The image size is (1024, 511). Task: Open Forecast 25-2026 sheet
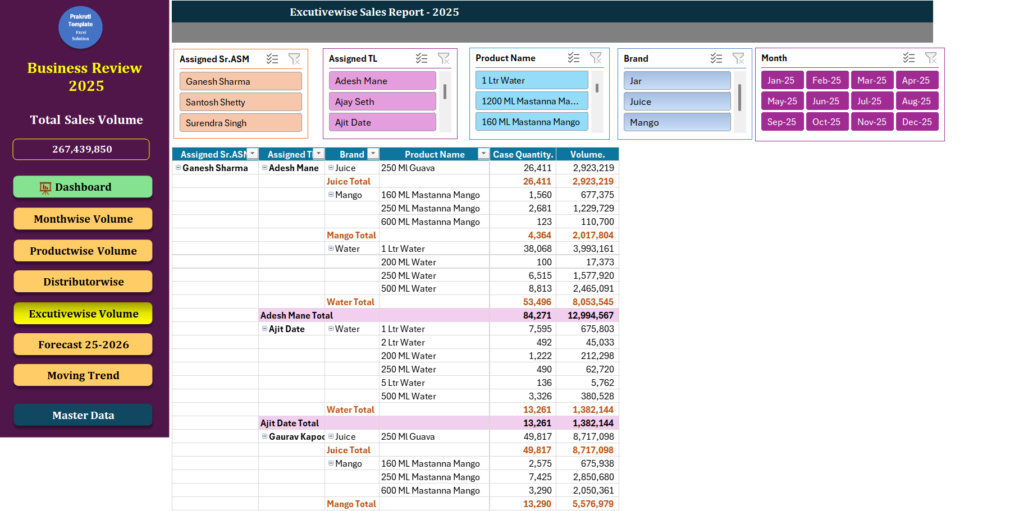83,344
